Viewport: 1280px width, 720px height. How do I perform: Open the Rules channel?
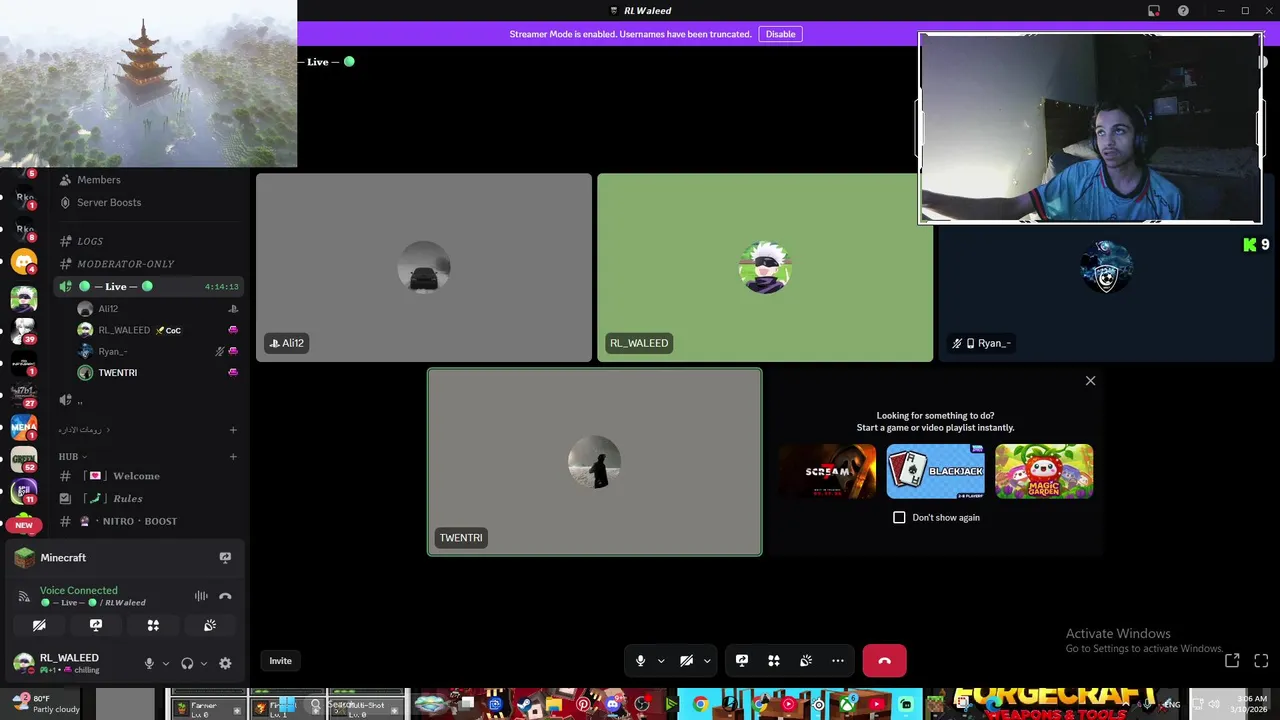127,499
